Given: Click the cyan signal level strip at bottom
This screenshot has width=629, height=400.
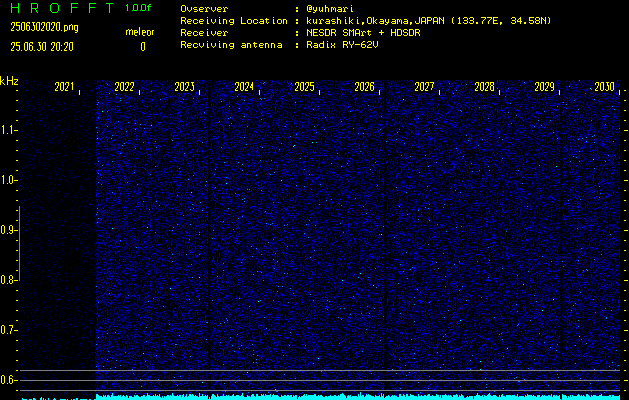Looking at the screenshot, I should 321,397.
